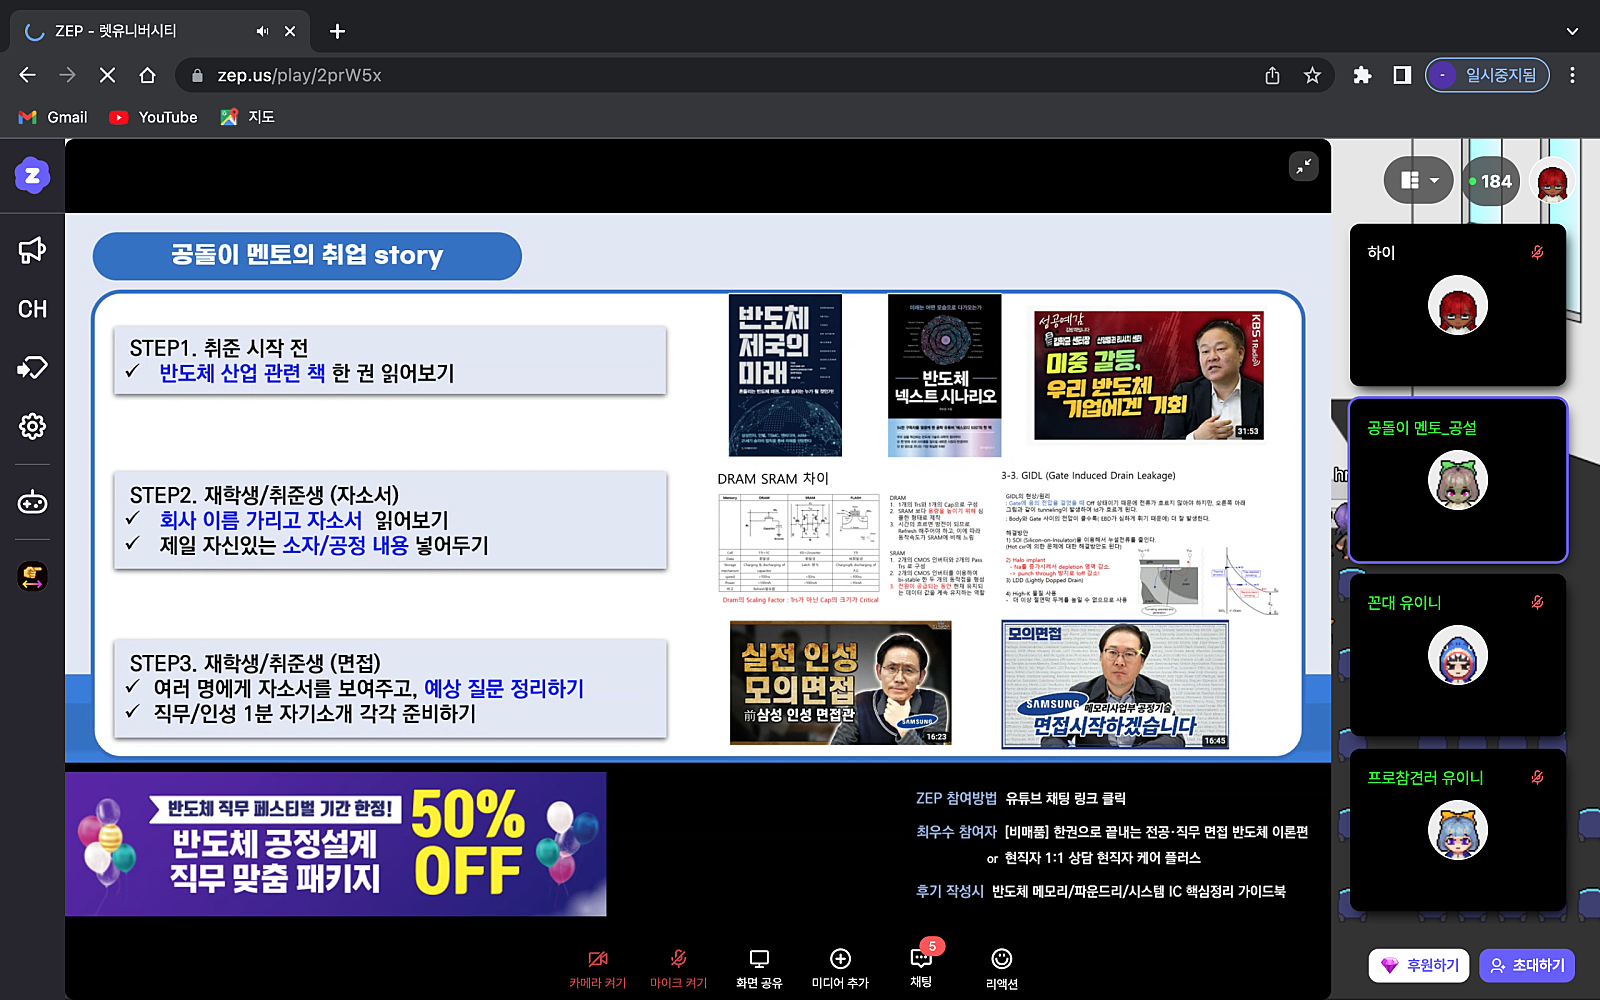Open the announcement megaphone in sidebar

[x=32, y=250]
